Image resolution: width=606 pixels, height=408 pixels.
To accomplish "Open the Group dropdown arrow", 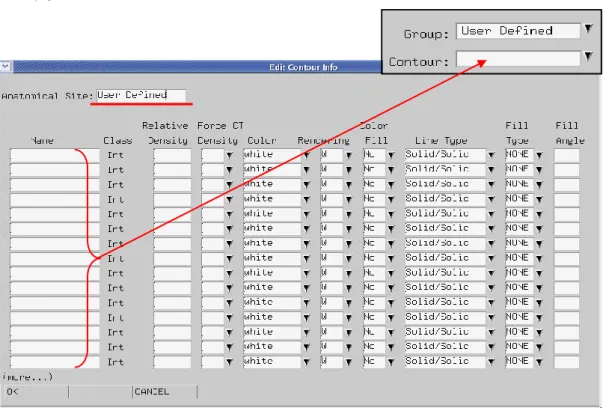I will [x=588, y=29].
